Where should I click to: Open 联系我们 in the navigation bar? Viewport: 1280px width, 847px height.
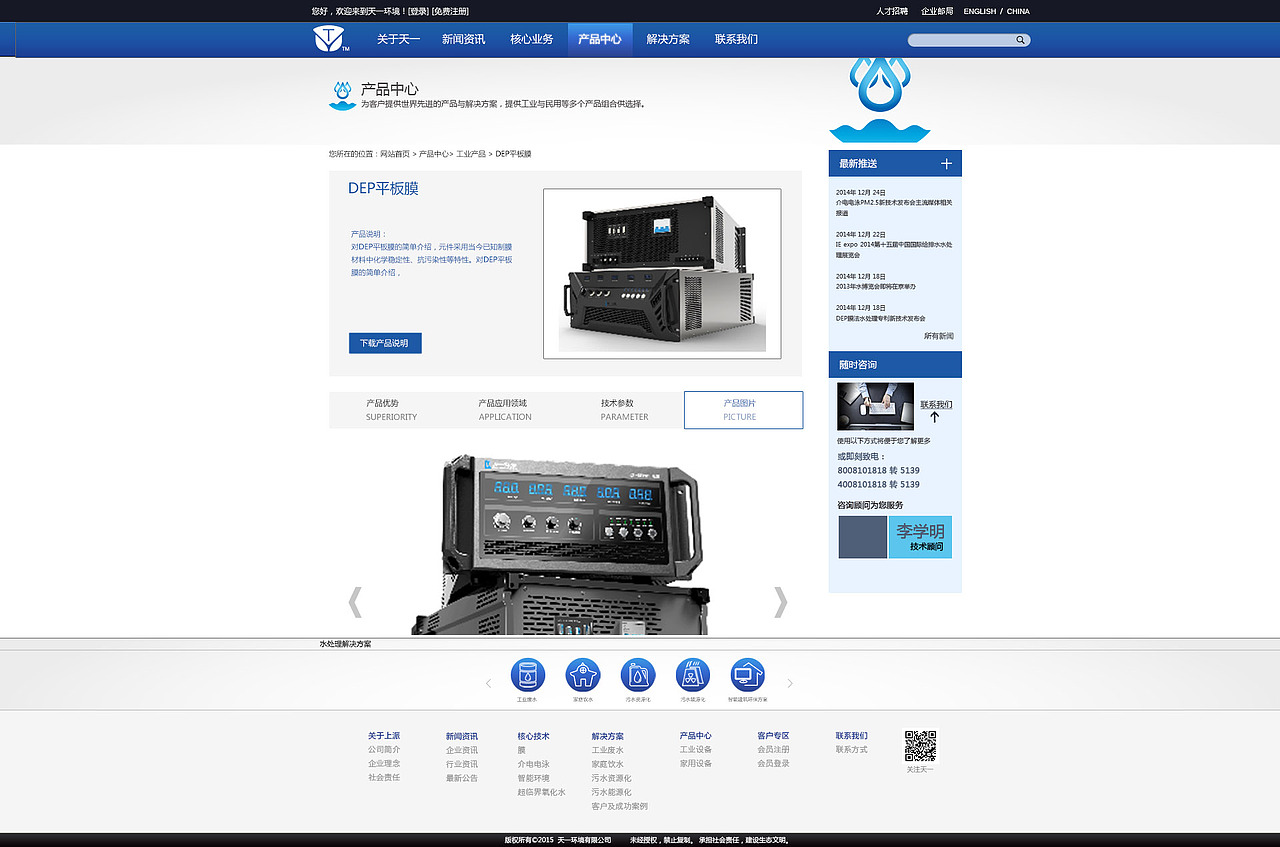click(736, 40)
